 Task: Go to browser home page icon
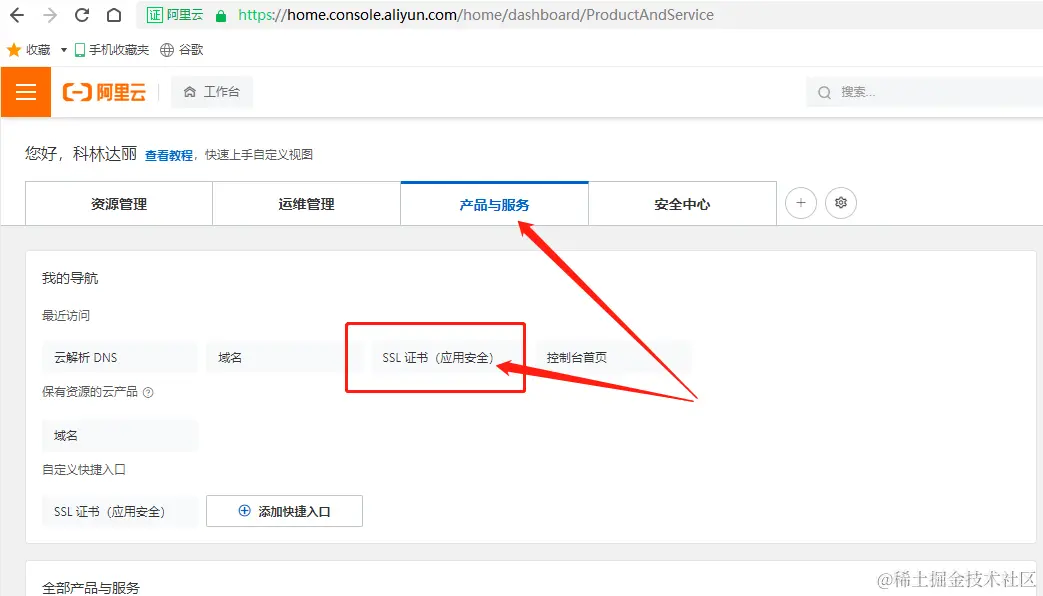coord(114,15)
